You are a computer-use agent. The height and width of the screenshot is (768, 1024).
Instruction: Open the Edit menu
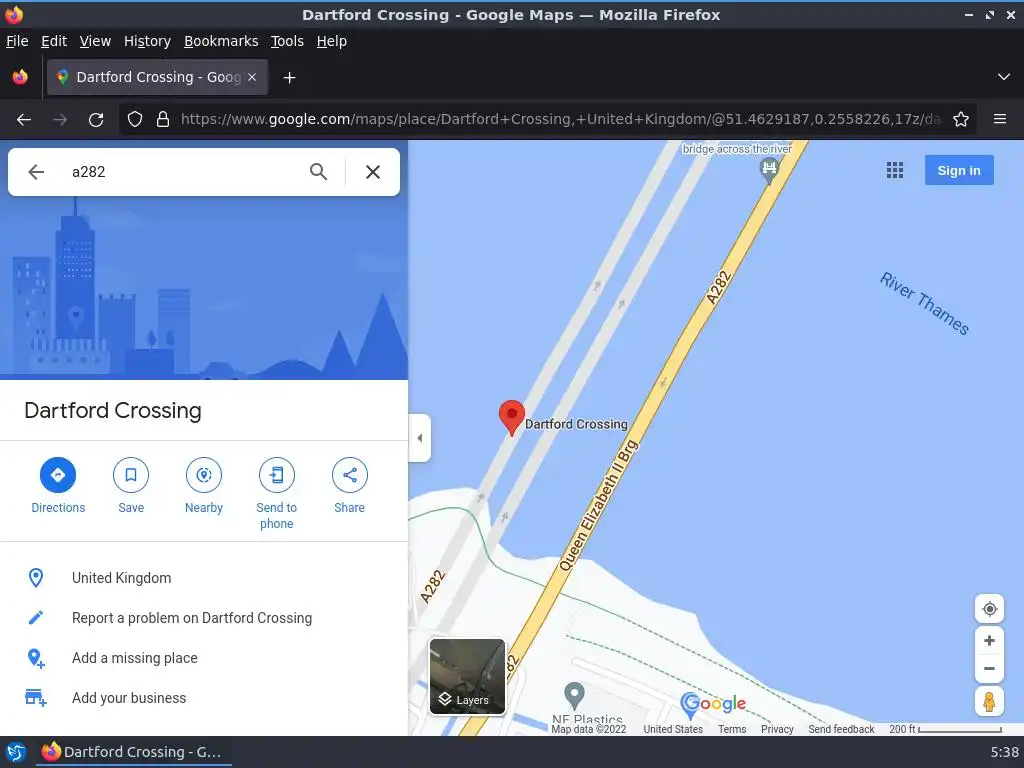point(54,41)
